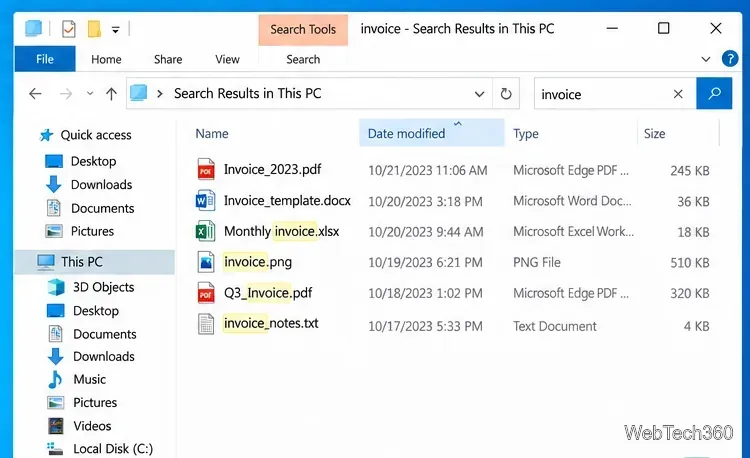The image size is (750, 458).
Task: Clear the search text with the X
Action: (x=678, y=94)
